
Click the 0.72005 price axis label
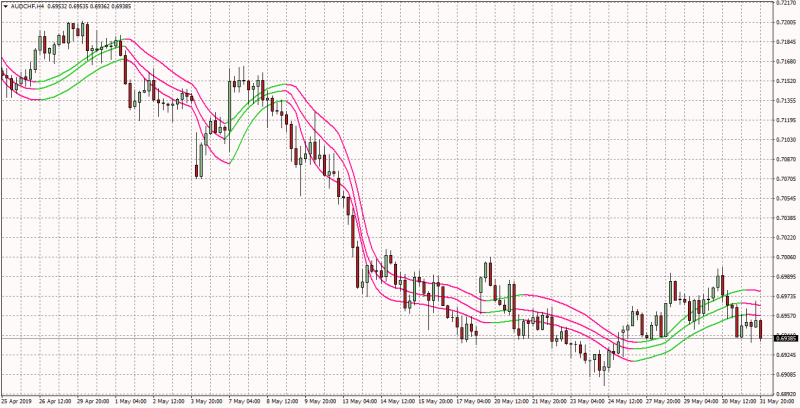pyautogui.click(x=786, y=22)
